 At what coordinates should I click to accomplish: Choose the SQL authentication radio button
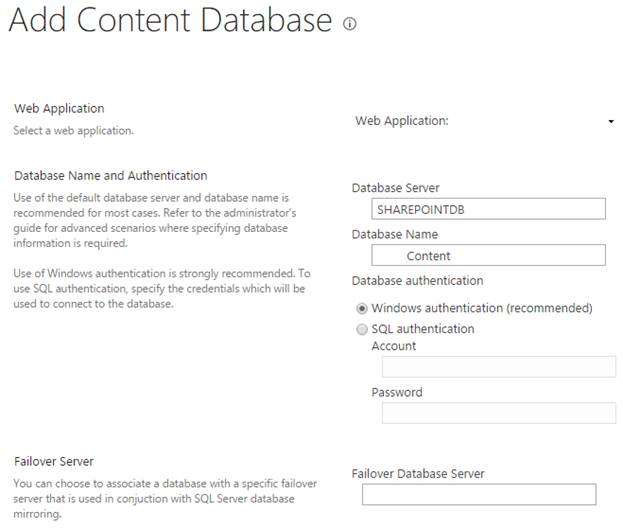[x=362, y=329]
